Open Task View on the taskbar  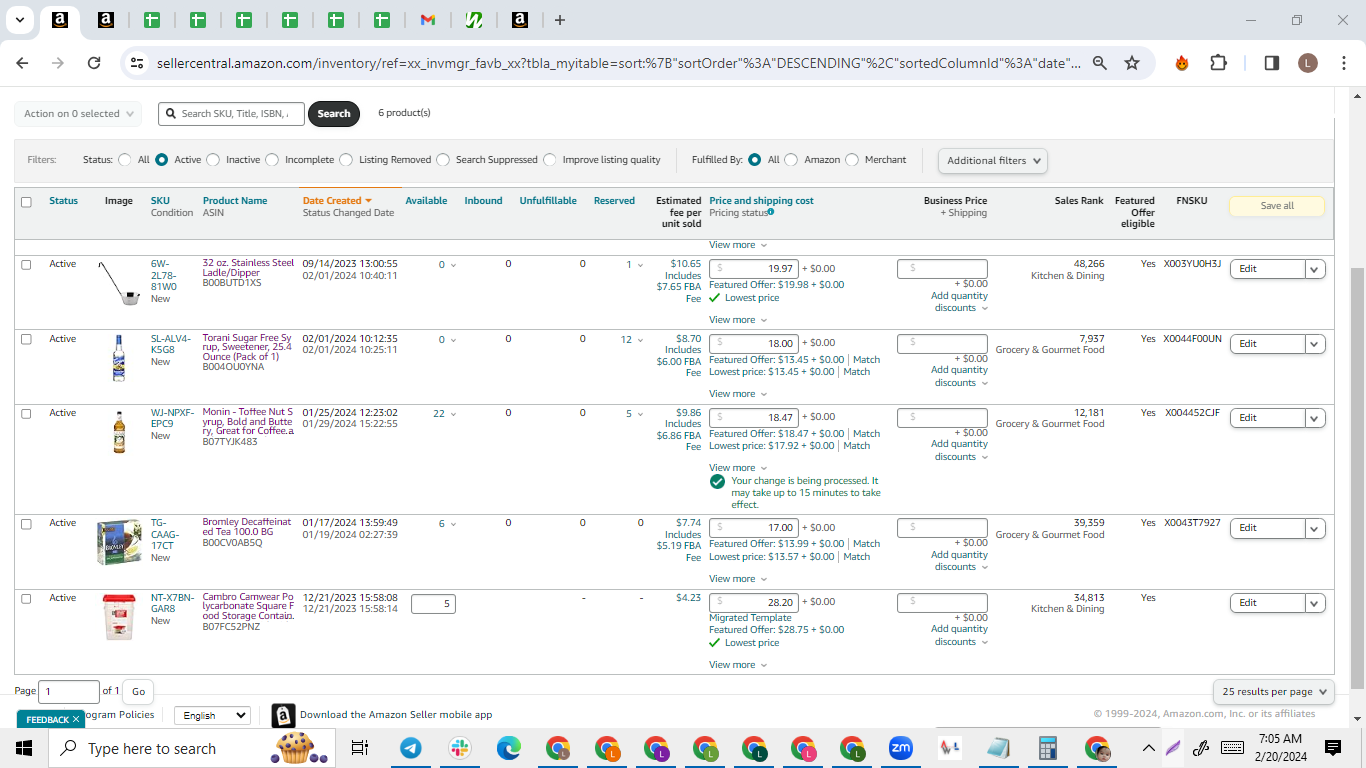360,748
